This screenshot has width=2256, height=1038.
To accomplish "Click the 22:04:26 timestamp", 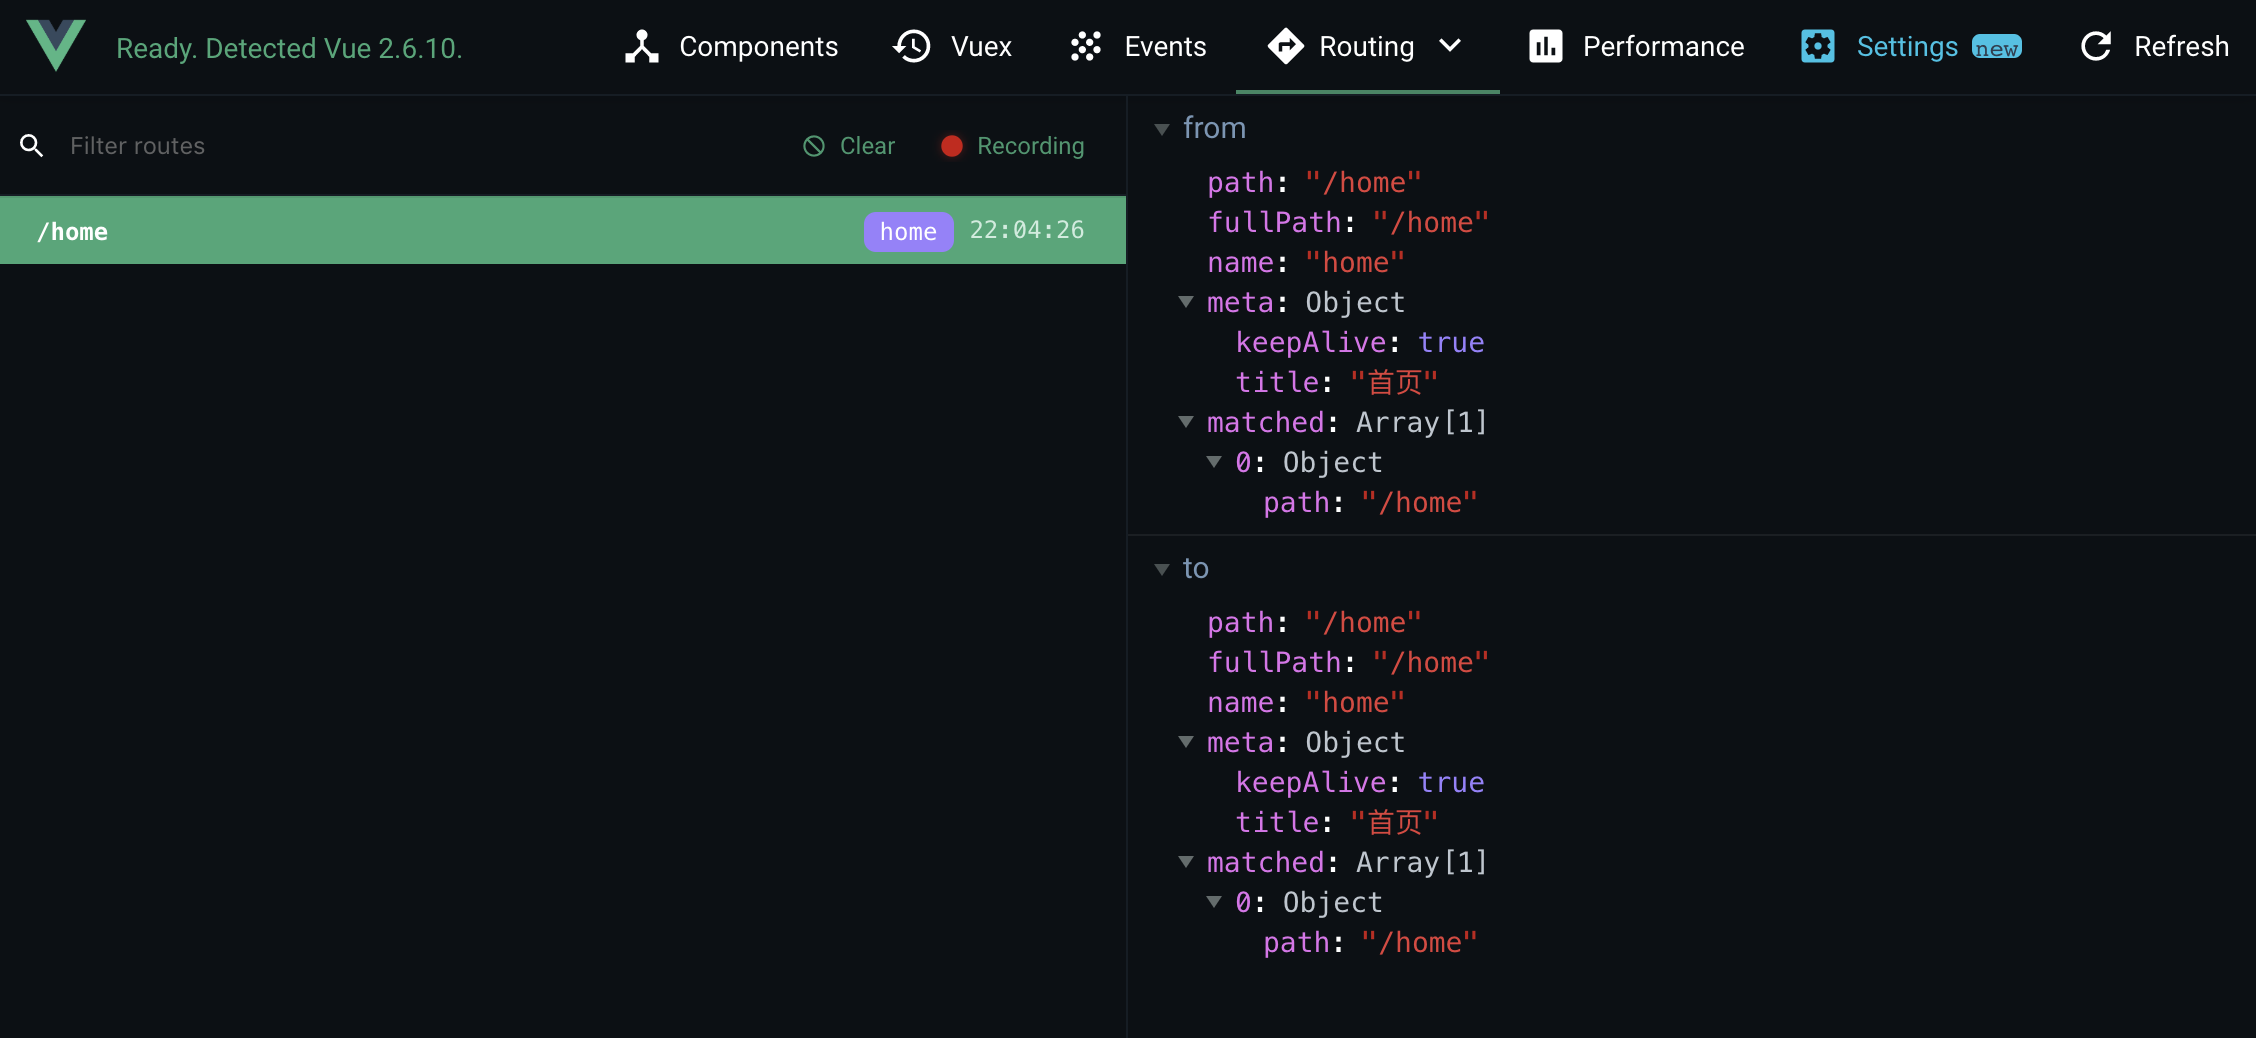I will point(1027,230).
